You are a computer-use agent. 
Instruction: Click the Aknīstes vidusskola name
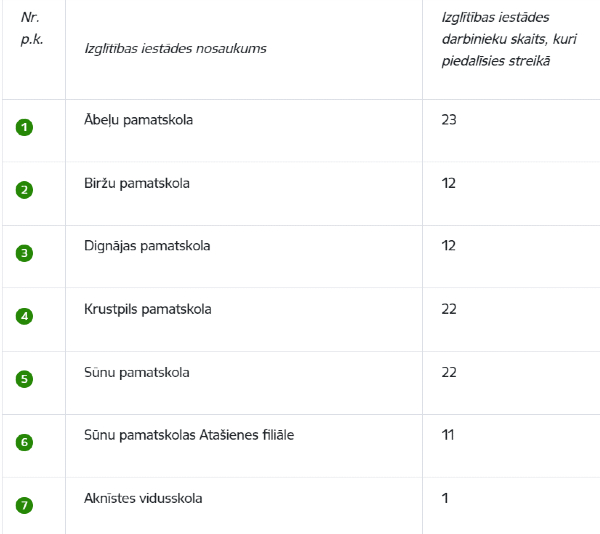143,498
